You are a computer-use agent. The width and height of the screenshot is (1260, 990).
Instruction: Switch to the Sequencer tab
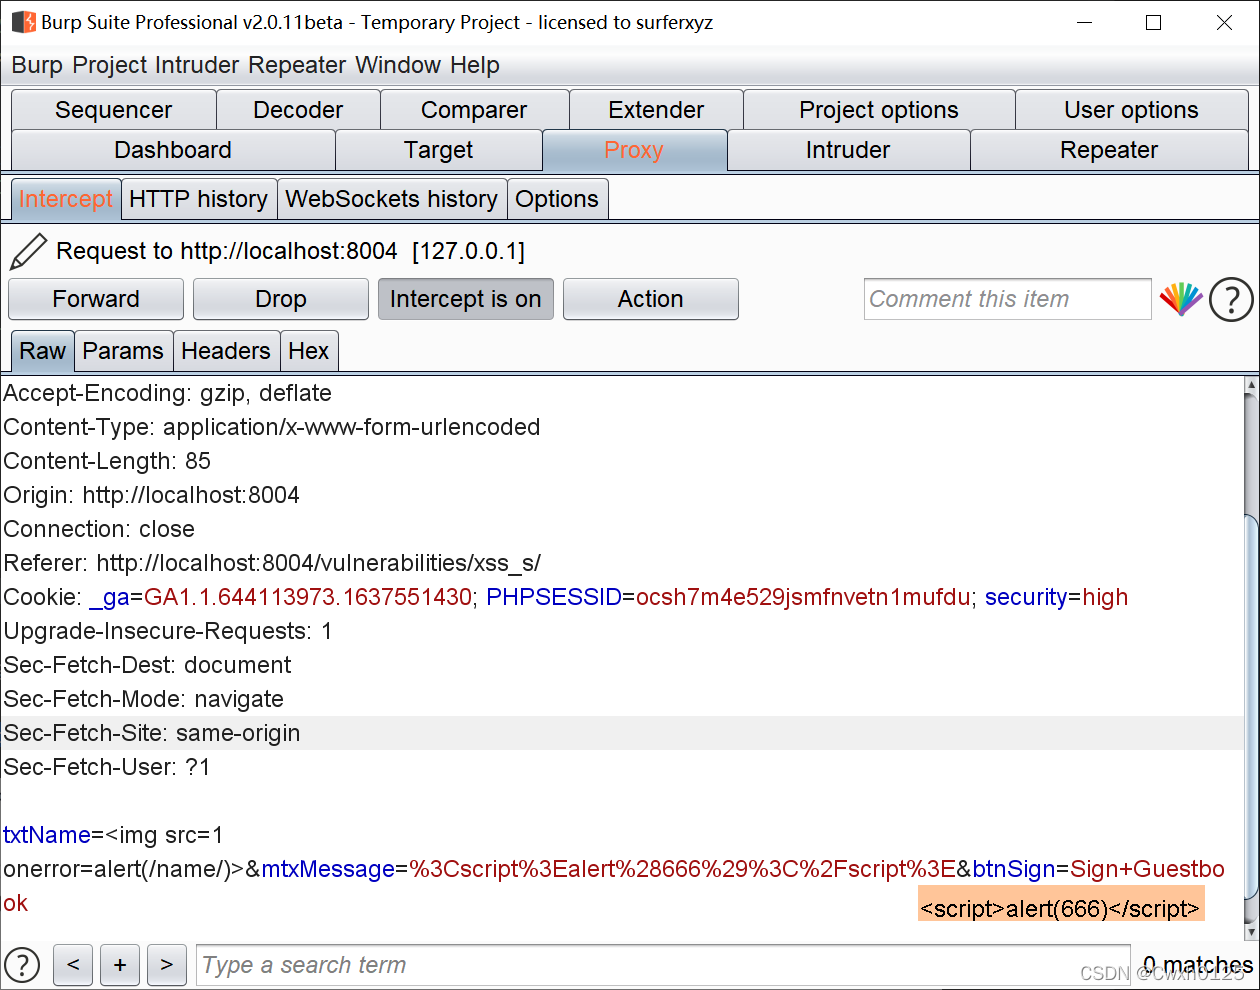coord(114,110)
